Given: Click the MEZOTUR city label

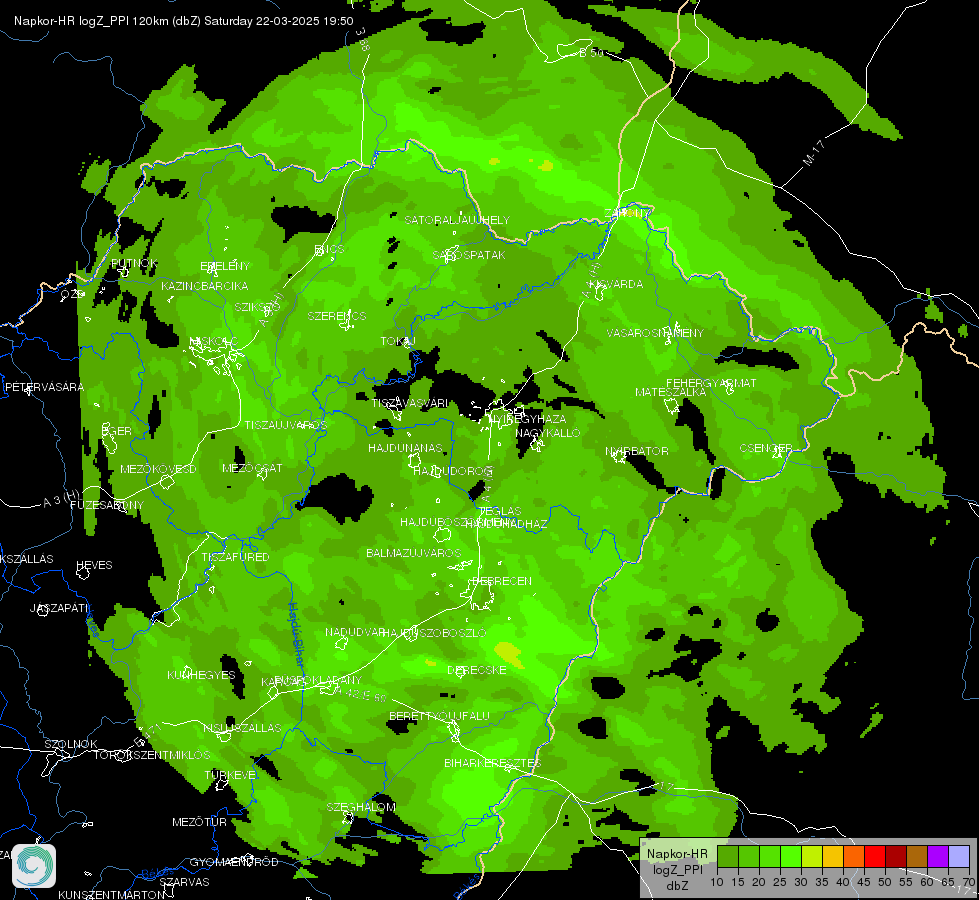Looking at the screenshot, I should [x=199, y=822].
